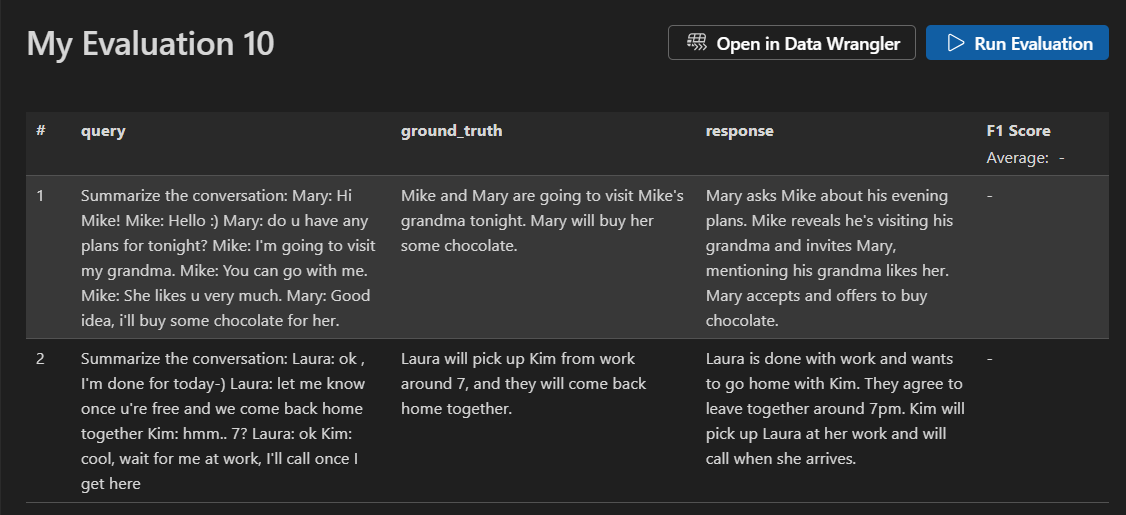Click ground truth about Laura picking Kim
This screenshot has width=1126, height=515.
point(523,383)
